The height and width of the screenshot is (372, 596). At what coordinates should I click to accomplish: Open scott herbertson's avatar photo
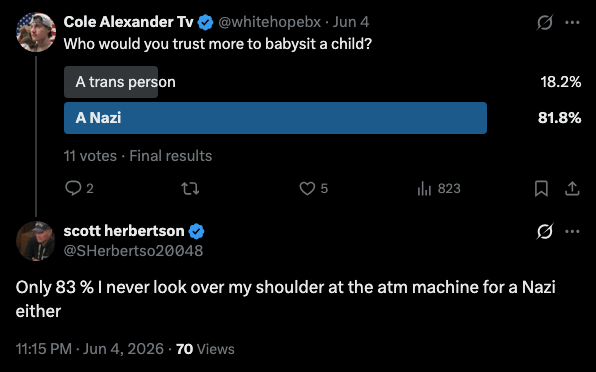36,241
